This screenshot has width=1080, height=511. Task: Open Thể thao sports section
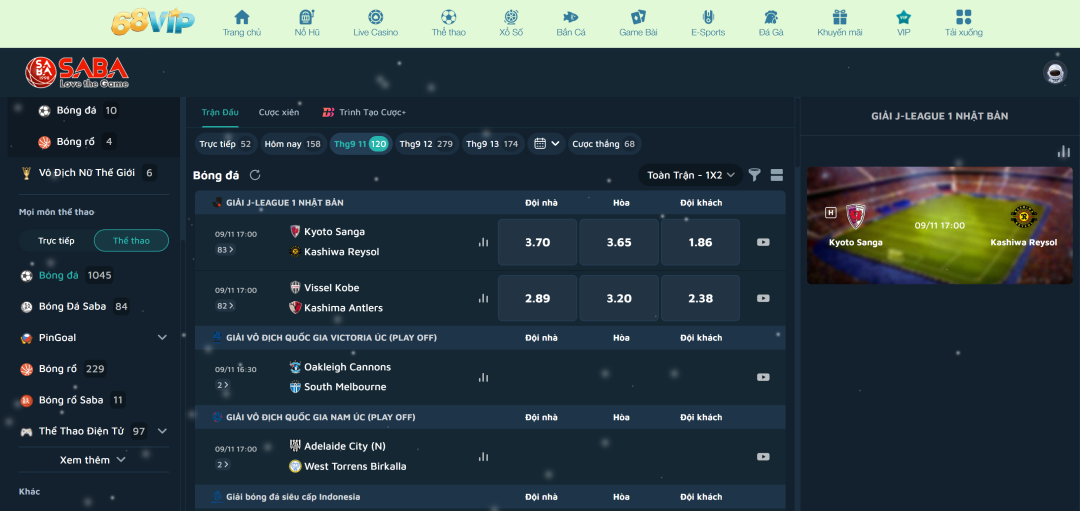point(448,23)
